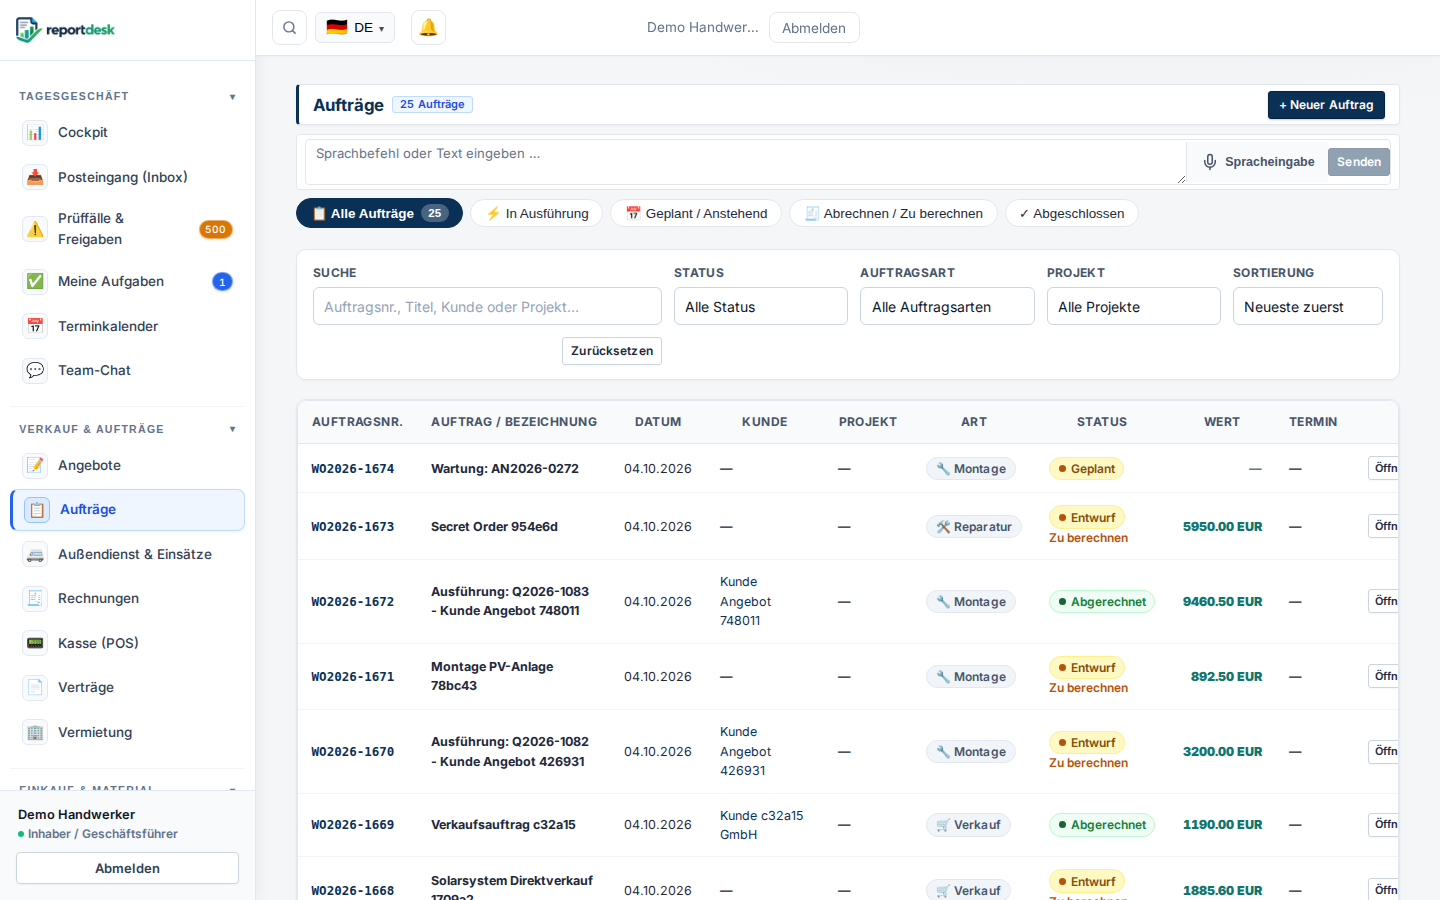Open Vermietung building icon

[35, 732]
